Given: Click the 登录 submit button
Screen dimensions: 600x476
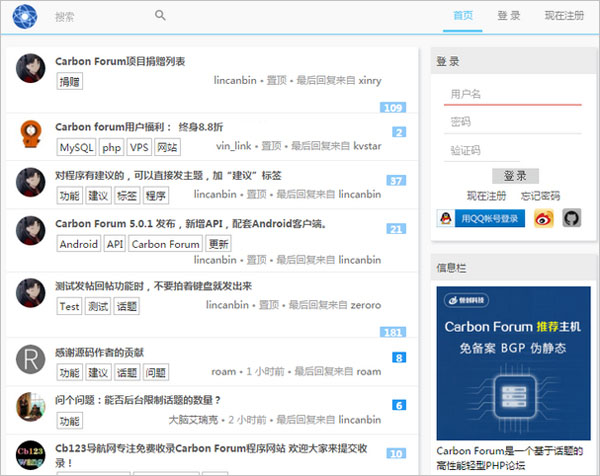Looking at the screenshot, I should (515, 176).
